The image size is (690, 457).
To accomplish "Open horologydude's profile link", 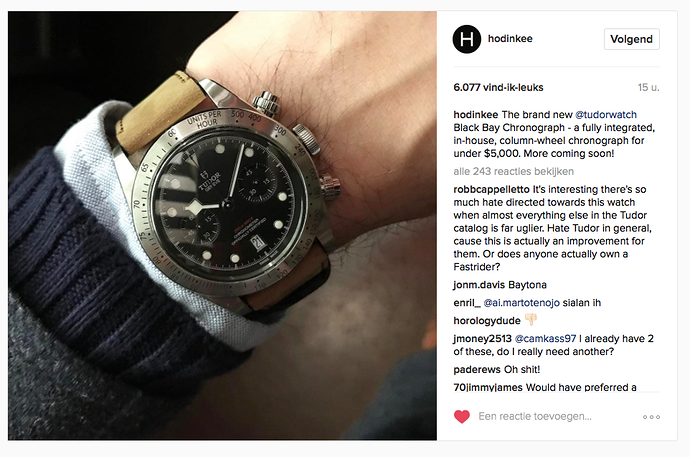I will (x=487, y=321).
